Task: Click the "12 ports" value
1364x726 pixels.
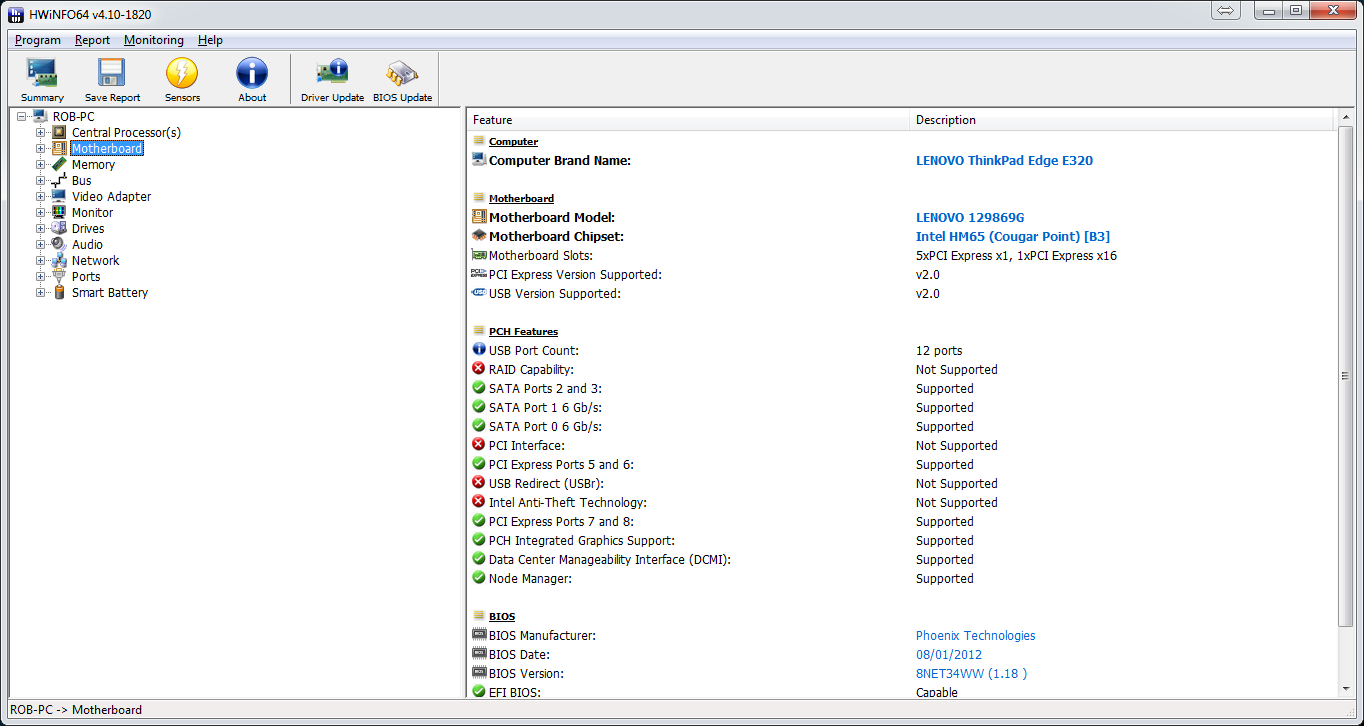Action: click(x=939, y=350)
